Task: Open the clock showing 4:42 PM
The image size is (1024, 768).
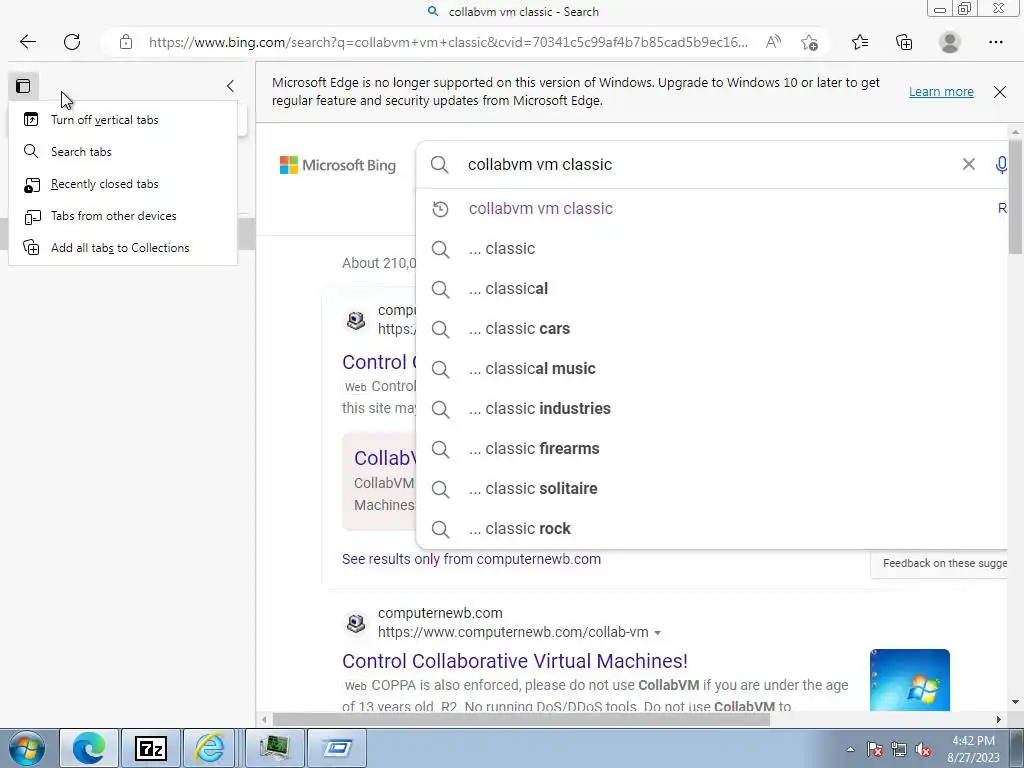Action: pyautogui.click(x=973, y=749)
